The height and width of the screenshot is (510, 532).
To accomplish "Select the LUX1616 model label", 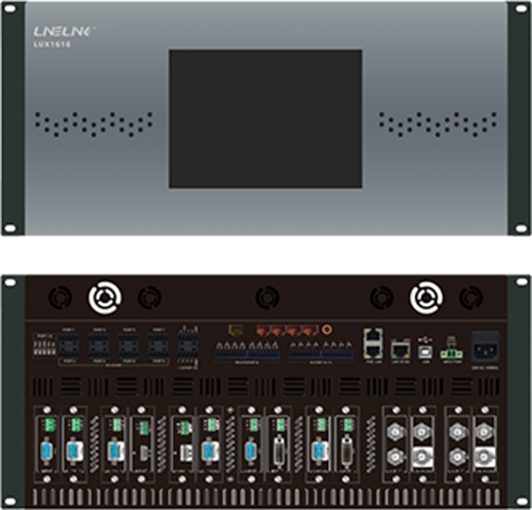I will [x=52, y=44].
